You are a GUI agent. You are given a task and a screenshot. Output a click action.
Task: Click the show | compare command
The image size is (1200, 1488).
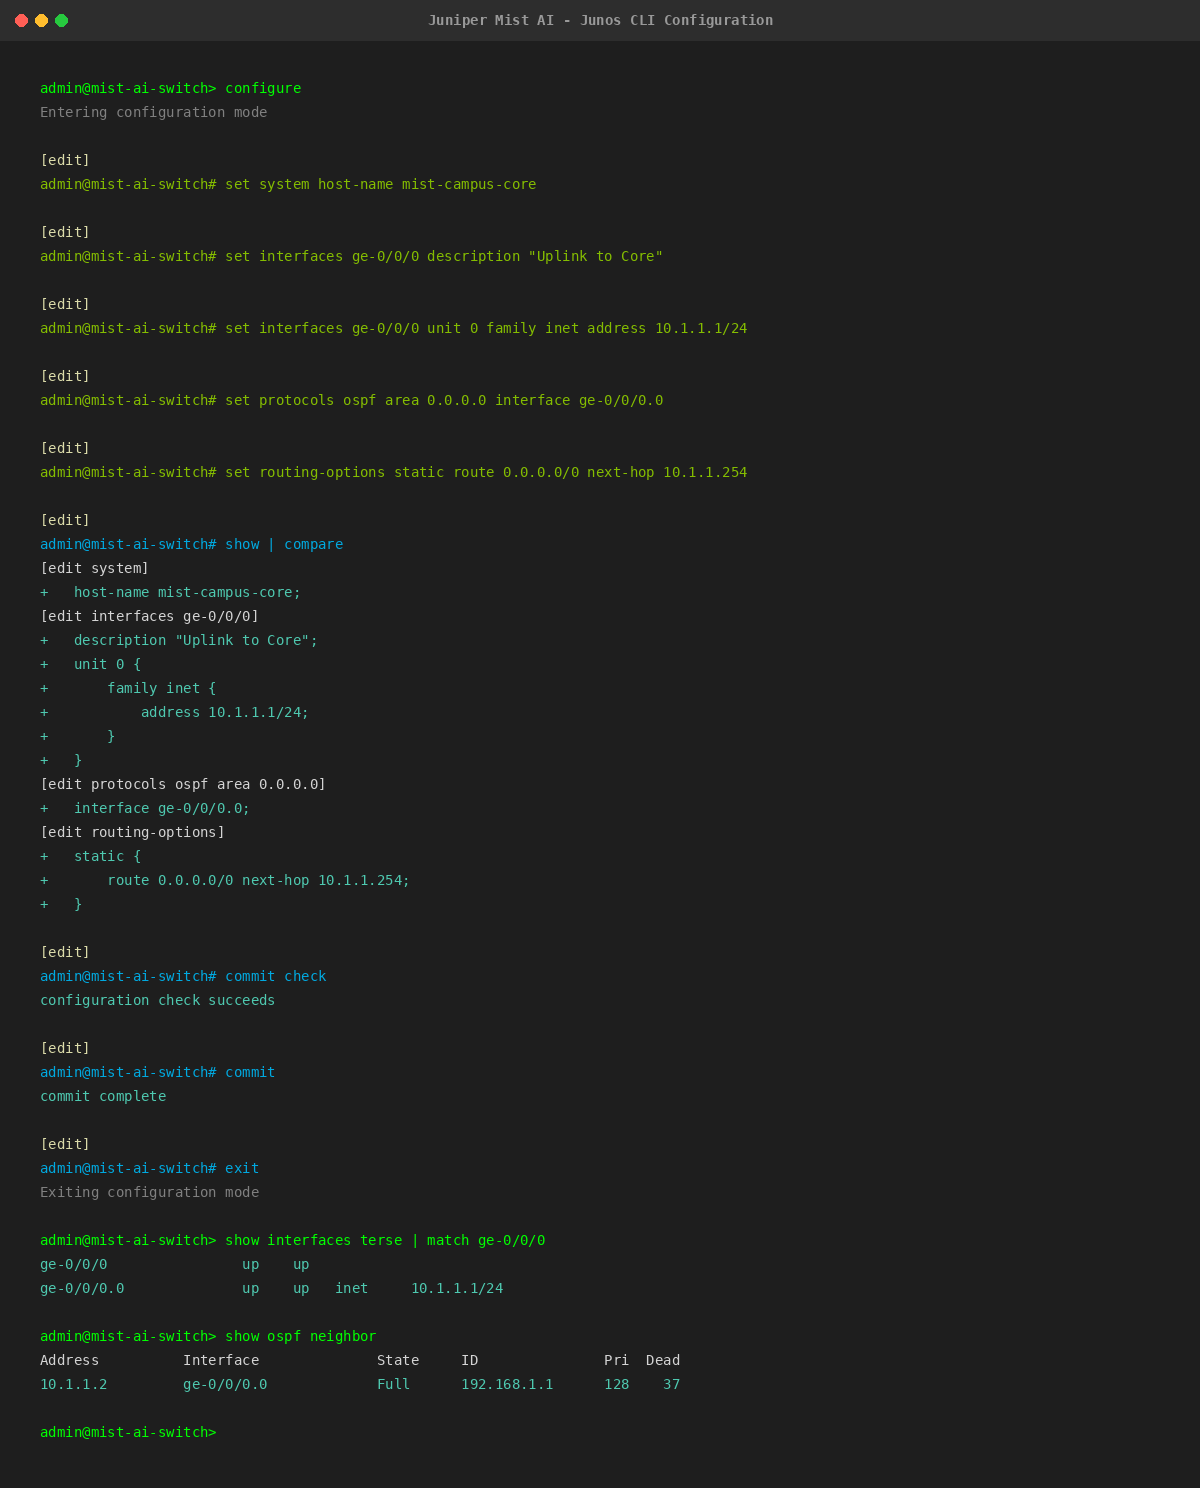click(x=283, y=544)
